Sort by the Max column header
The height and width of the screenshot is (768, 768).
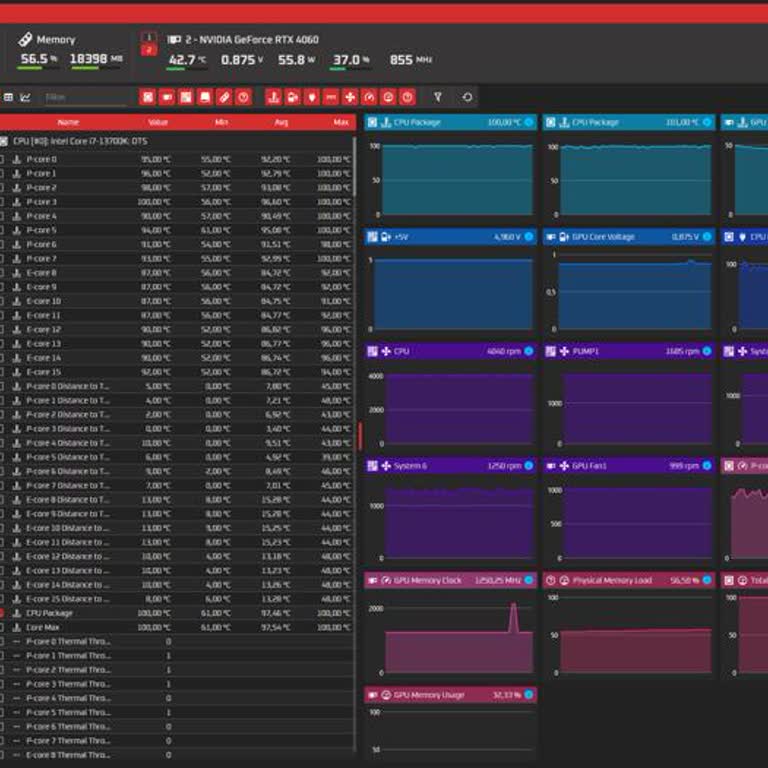click(x=341, y=122)
